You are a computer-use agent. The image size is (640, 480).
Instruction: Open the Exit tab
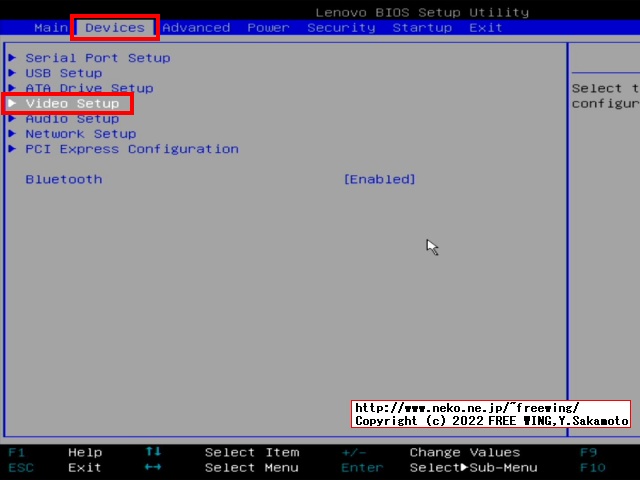point(486,27)
